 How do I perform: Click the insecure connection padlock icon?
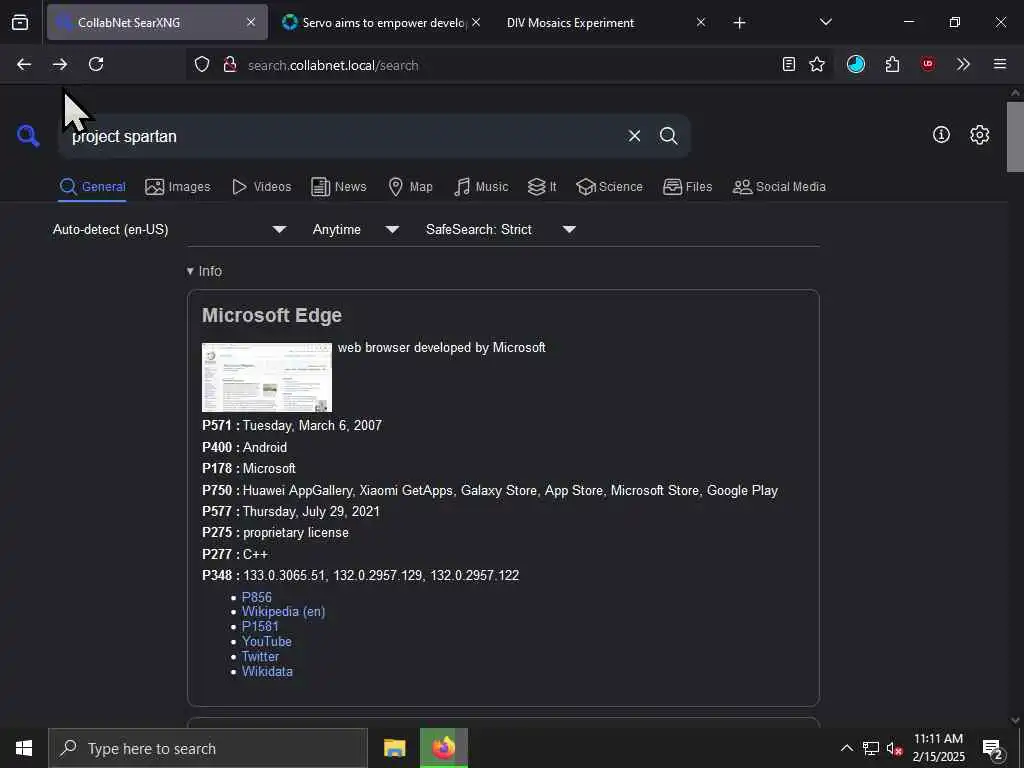pyautogui.click(x=230, y=65)
